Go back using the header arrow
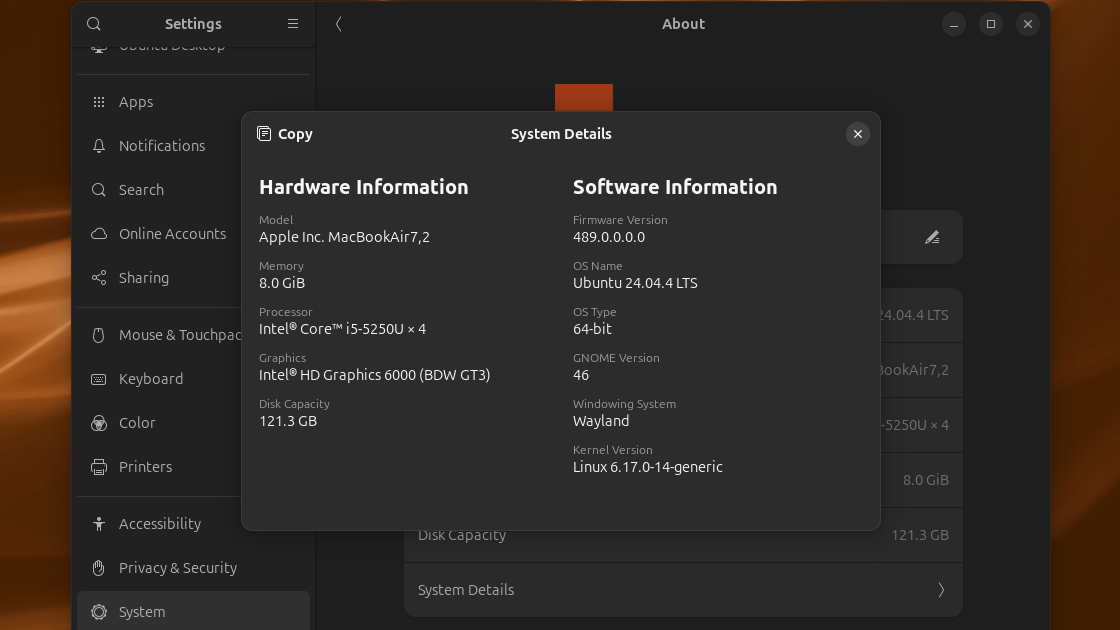 coord(339,24)
